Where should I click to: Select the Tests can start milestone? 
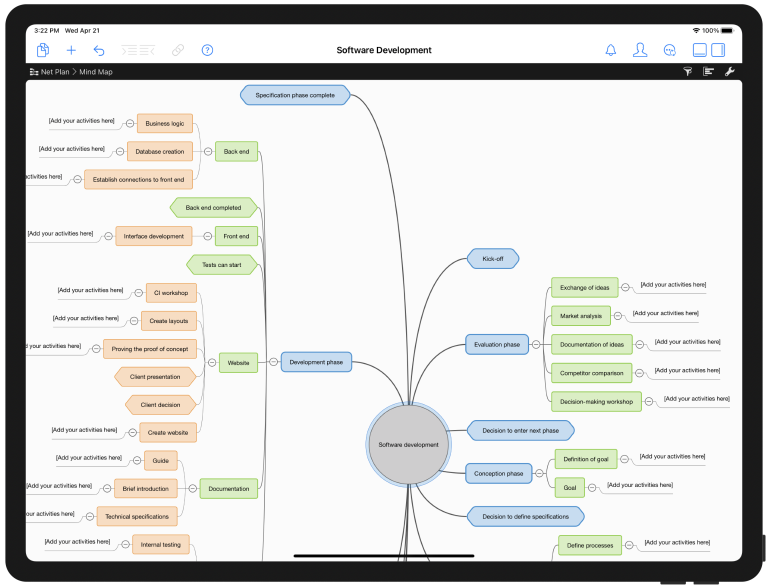coord(222,265)
